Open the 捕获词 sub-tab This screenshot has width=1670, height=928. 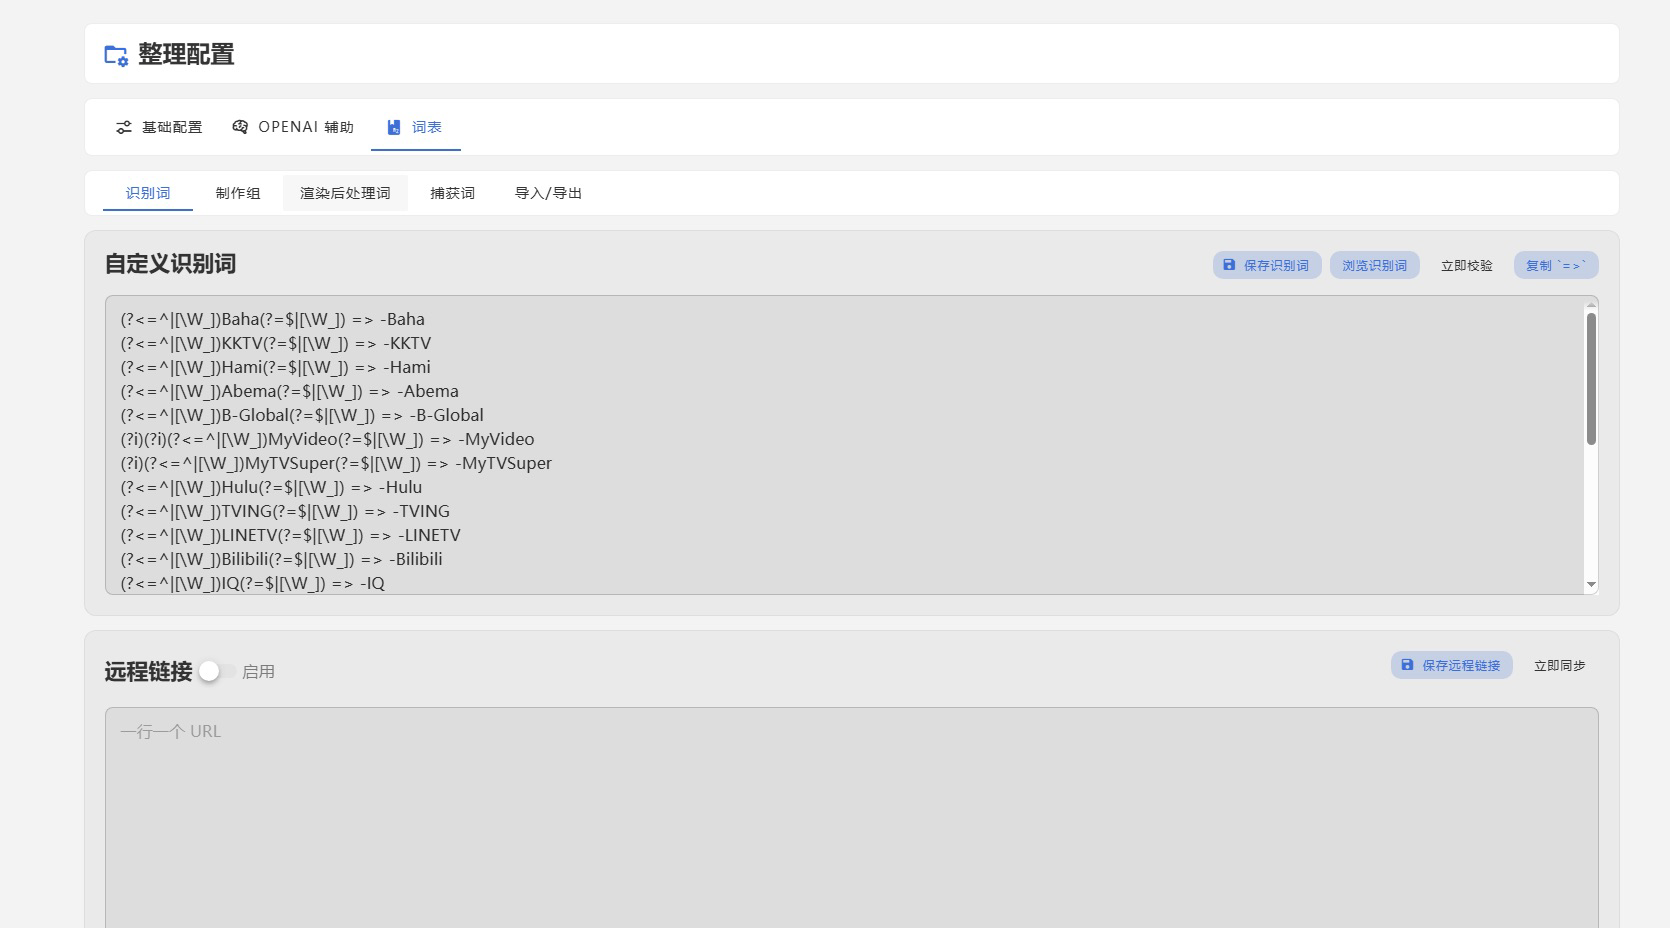coord(453,193)
